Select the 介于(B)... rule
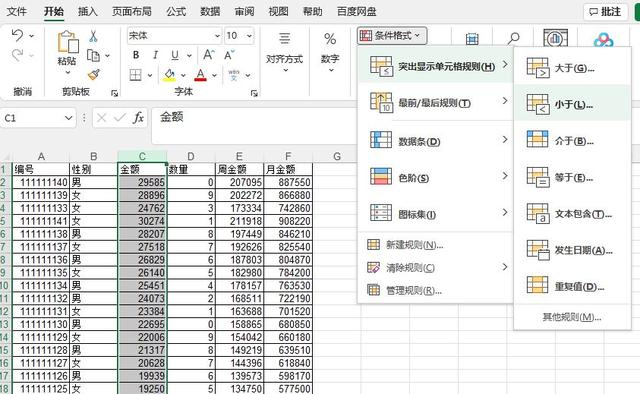Viewport: 640px width, 394px height. 572,140
